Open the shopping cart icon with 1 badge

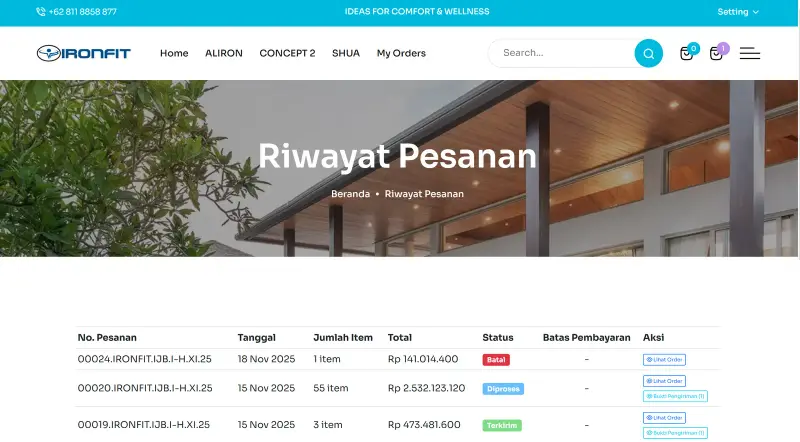[x=716, y=53]
